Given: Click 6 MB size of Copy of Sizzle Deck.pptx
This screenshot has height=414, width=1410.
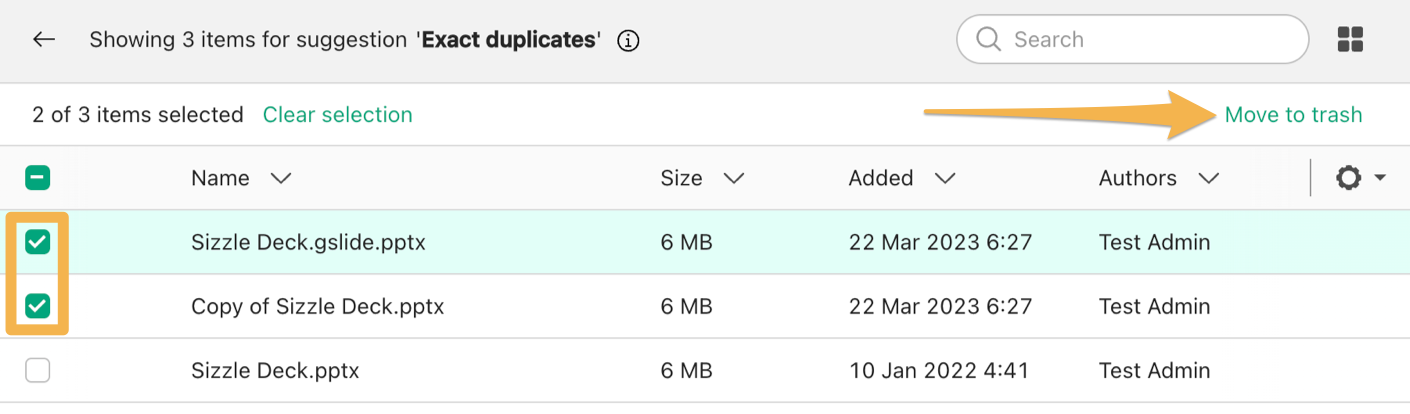Looking at the screenshot, I should click(686, 306).
